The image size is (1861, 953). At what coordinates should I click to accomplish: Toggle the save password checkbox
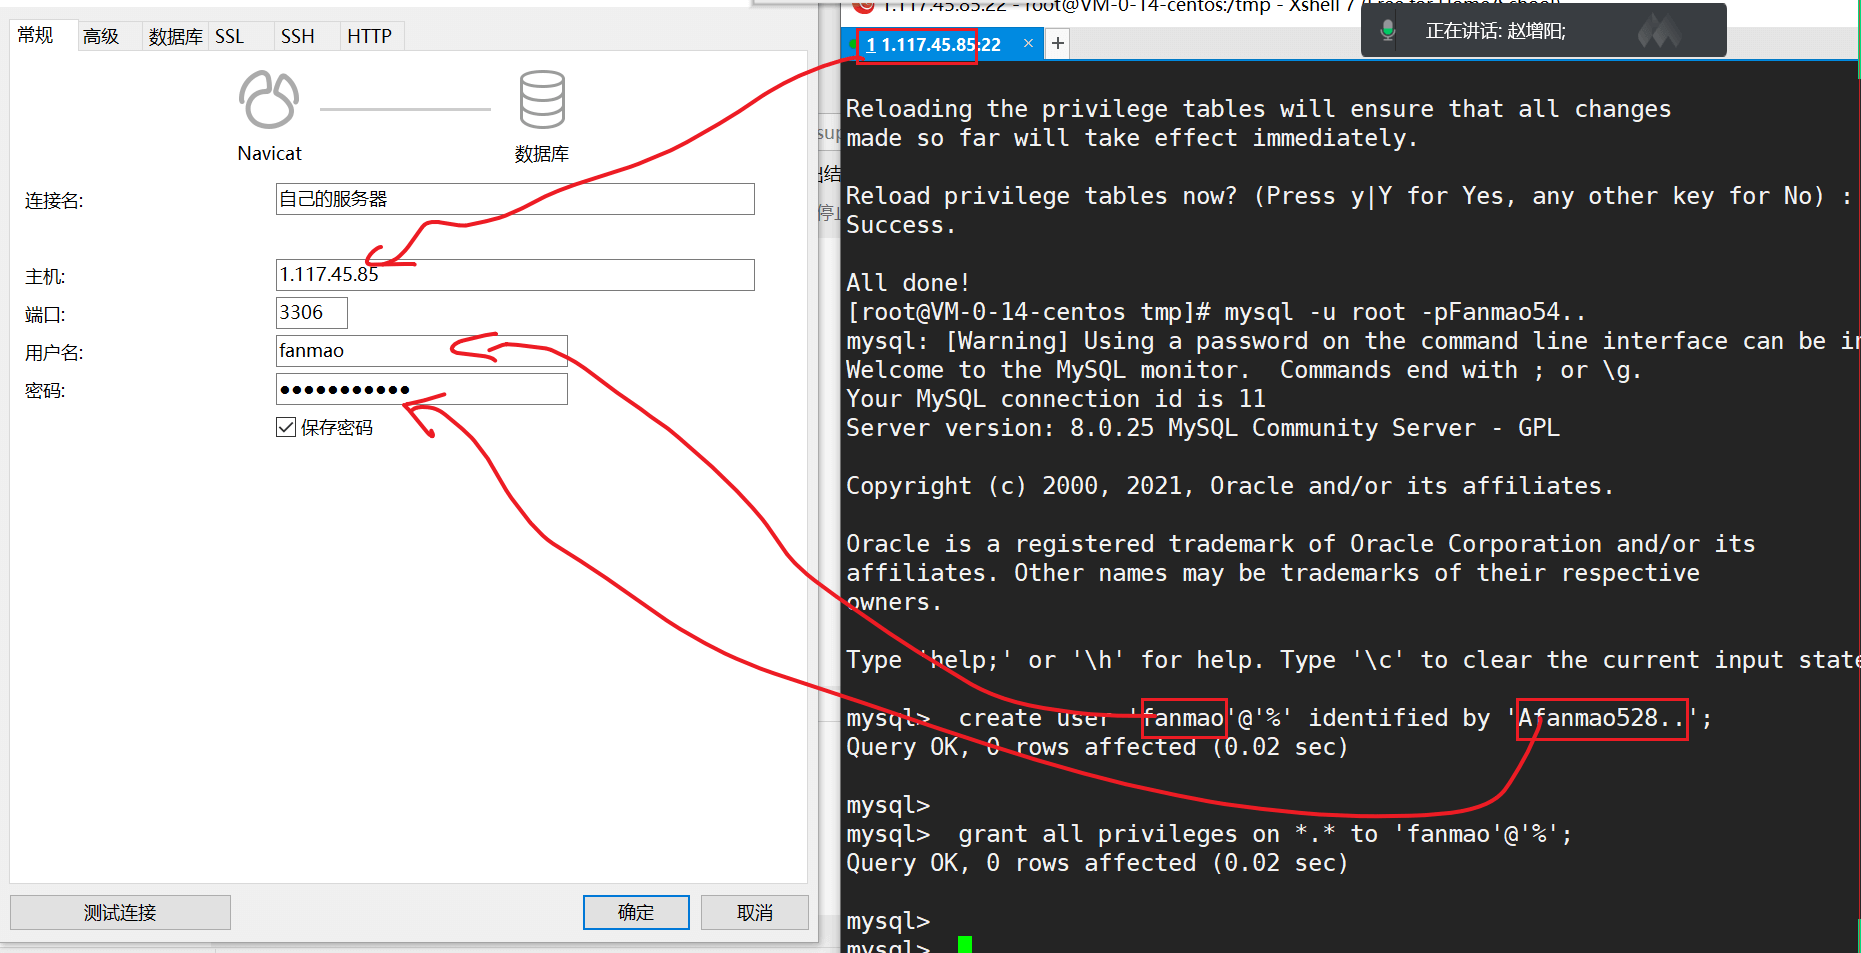click(x=286, y=427)
